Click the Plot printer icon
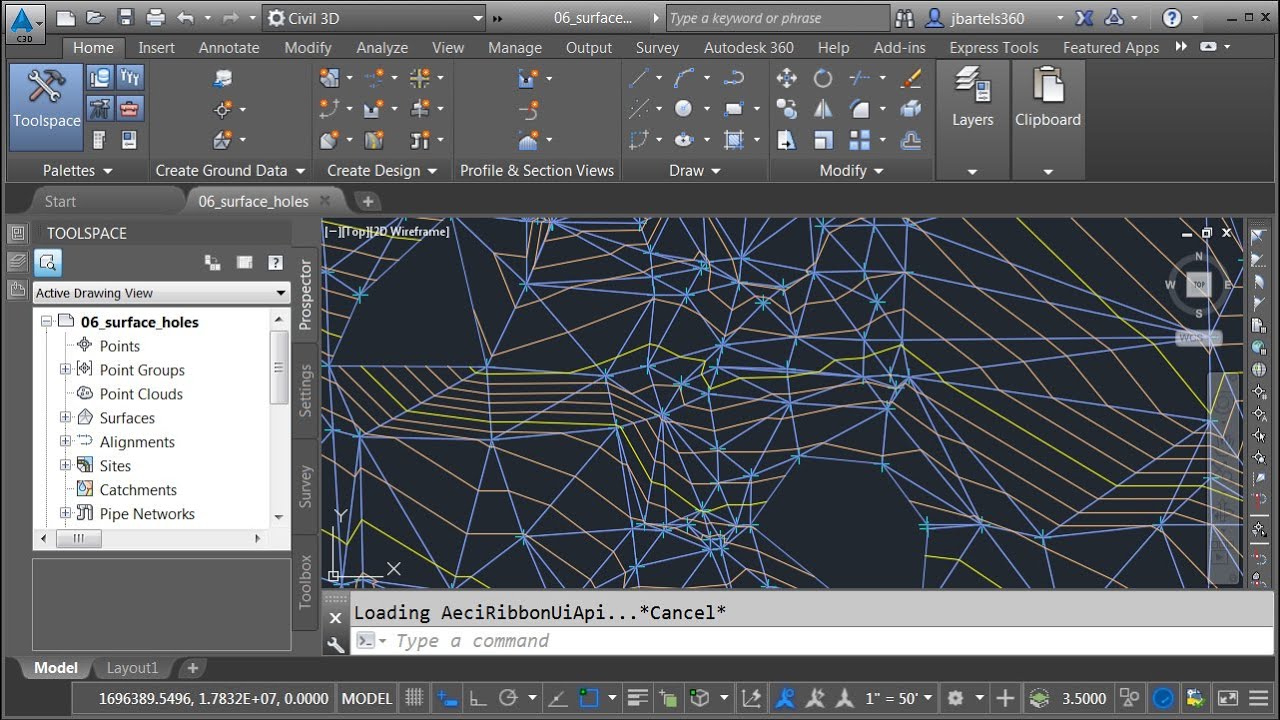The image size is (1280, 720). point(155,18)
